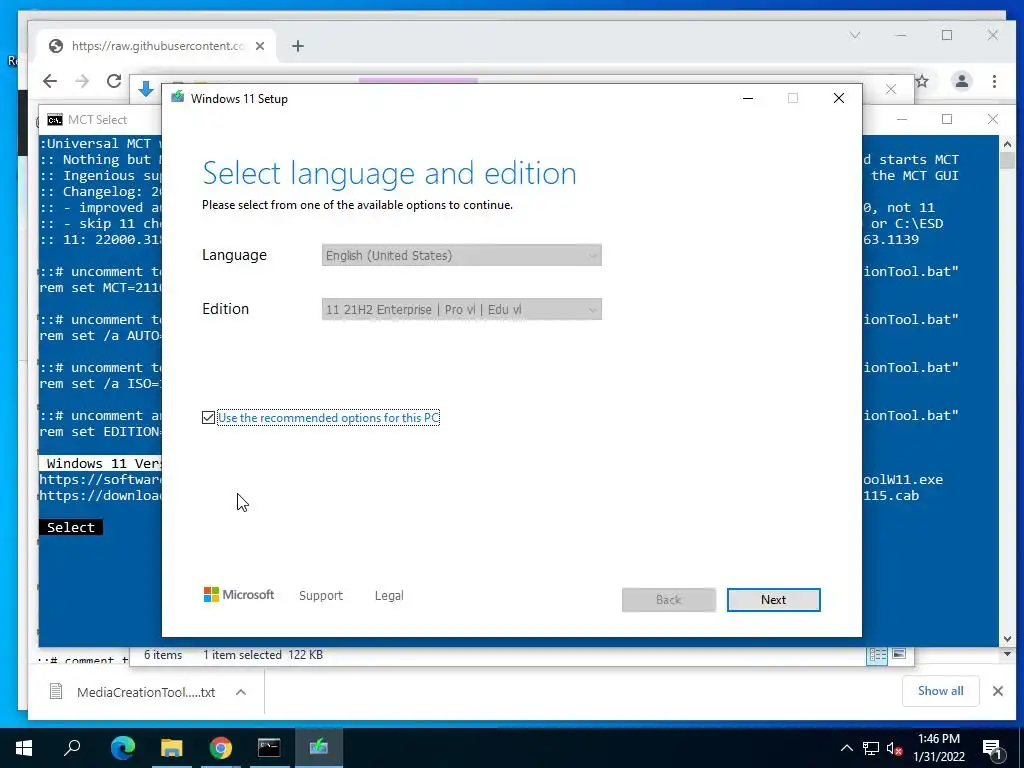This screenshot has height=768, width=1024.
Task: Open the network tray icon
Action: 871,748
